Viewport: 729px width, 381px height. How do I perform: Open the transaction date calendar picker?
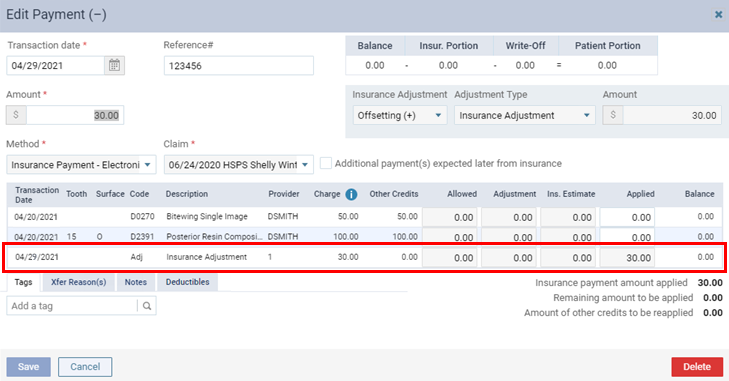(114, 66)
